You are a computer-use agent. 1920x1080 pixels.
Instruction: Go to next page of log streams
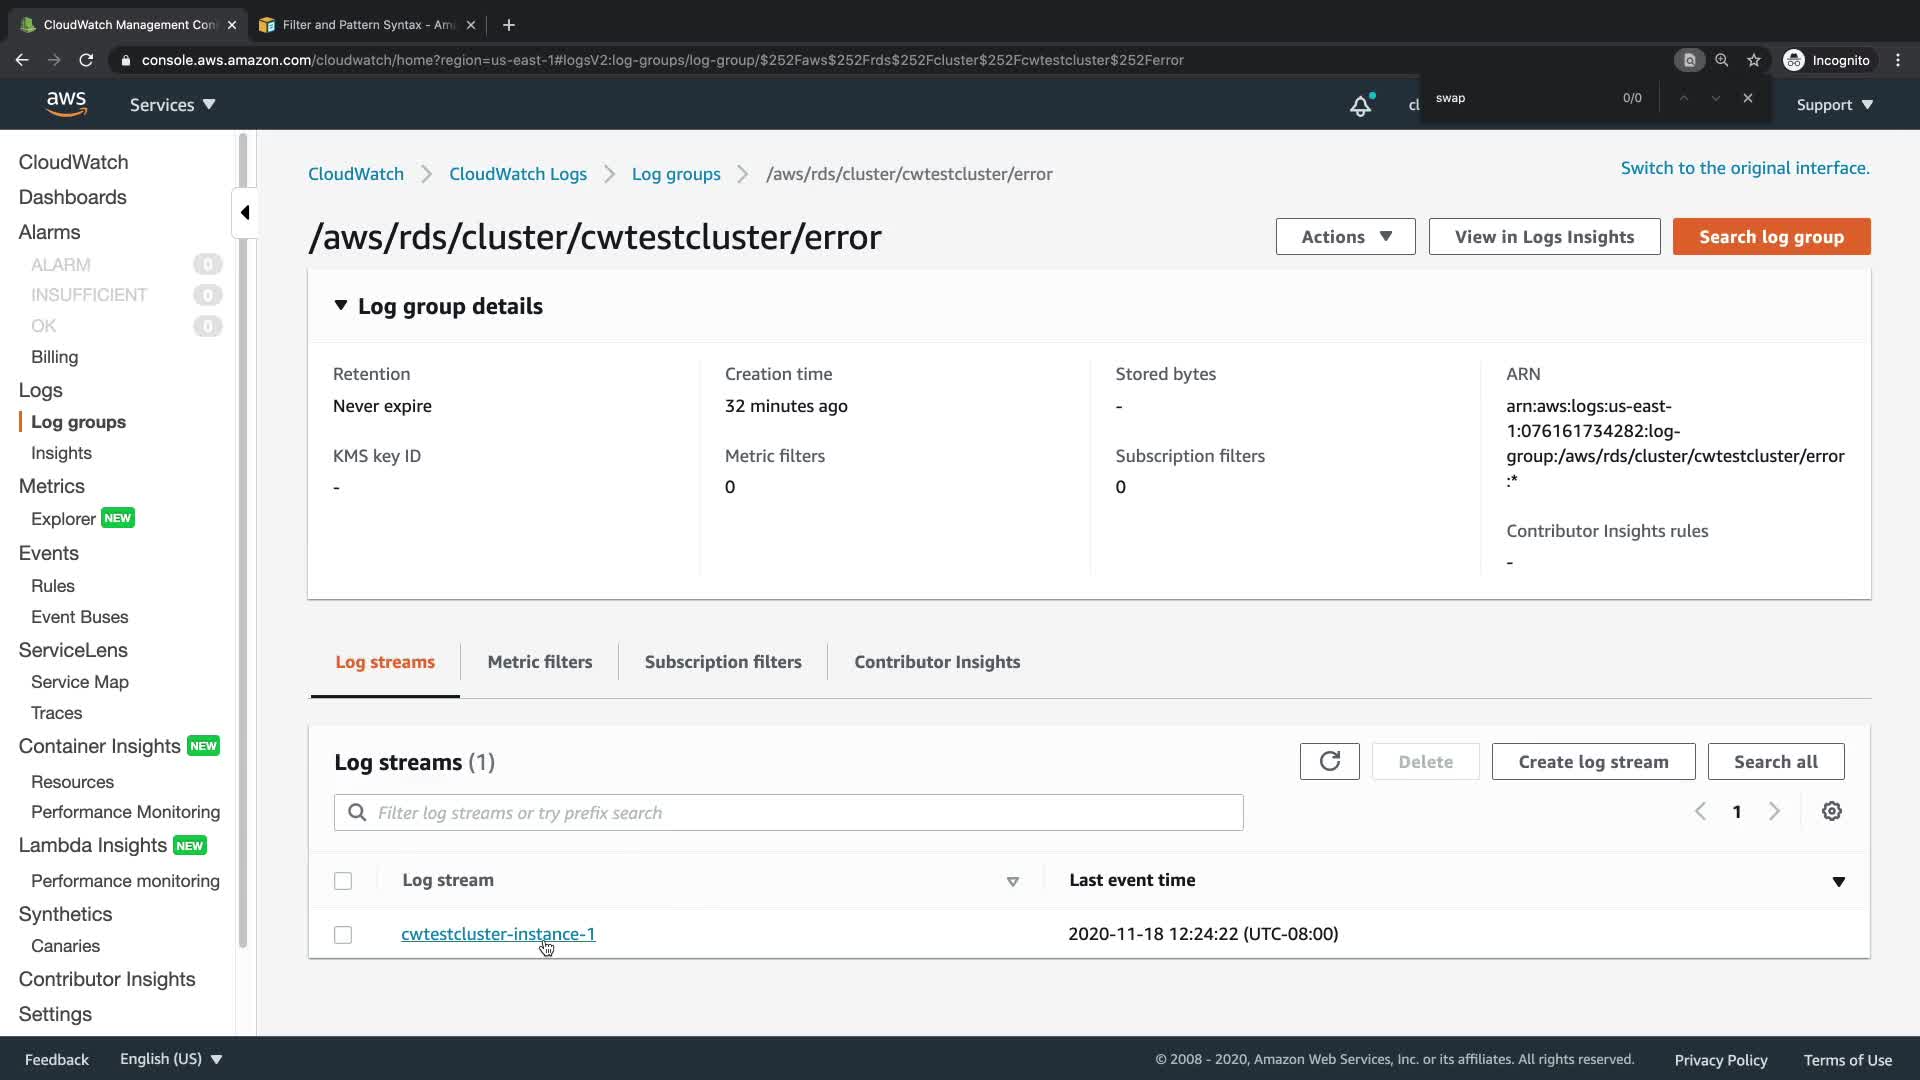pyautogui.click(x=1774, y=812)
